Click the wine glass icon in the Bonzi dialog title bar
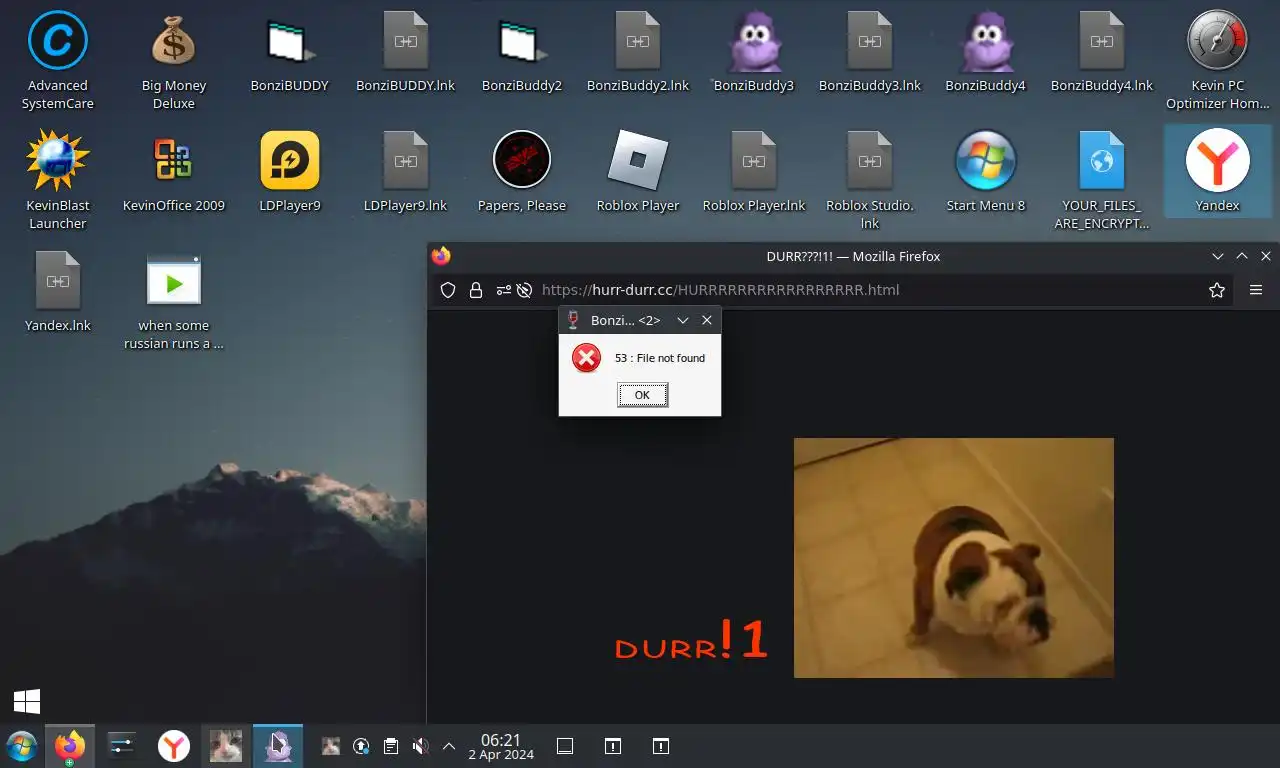The width and height of the screenshot is (1280, 768). 573,320
